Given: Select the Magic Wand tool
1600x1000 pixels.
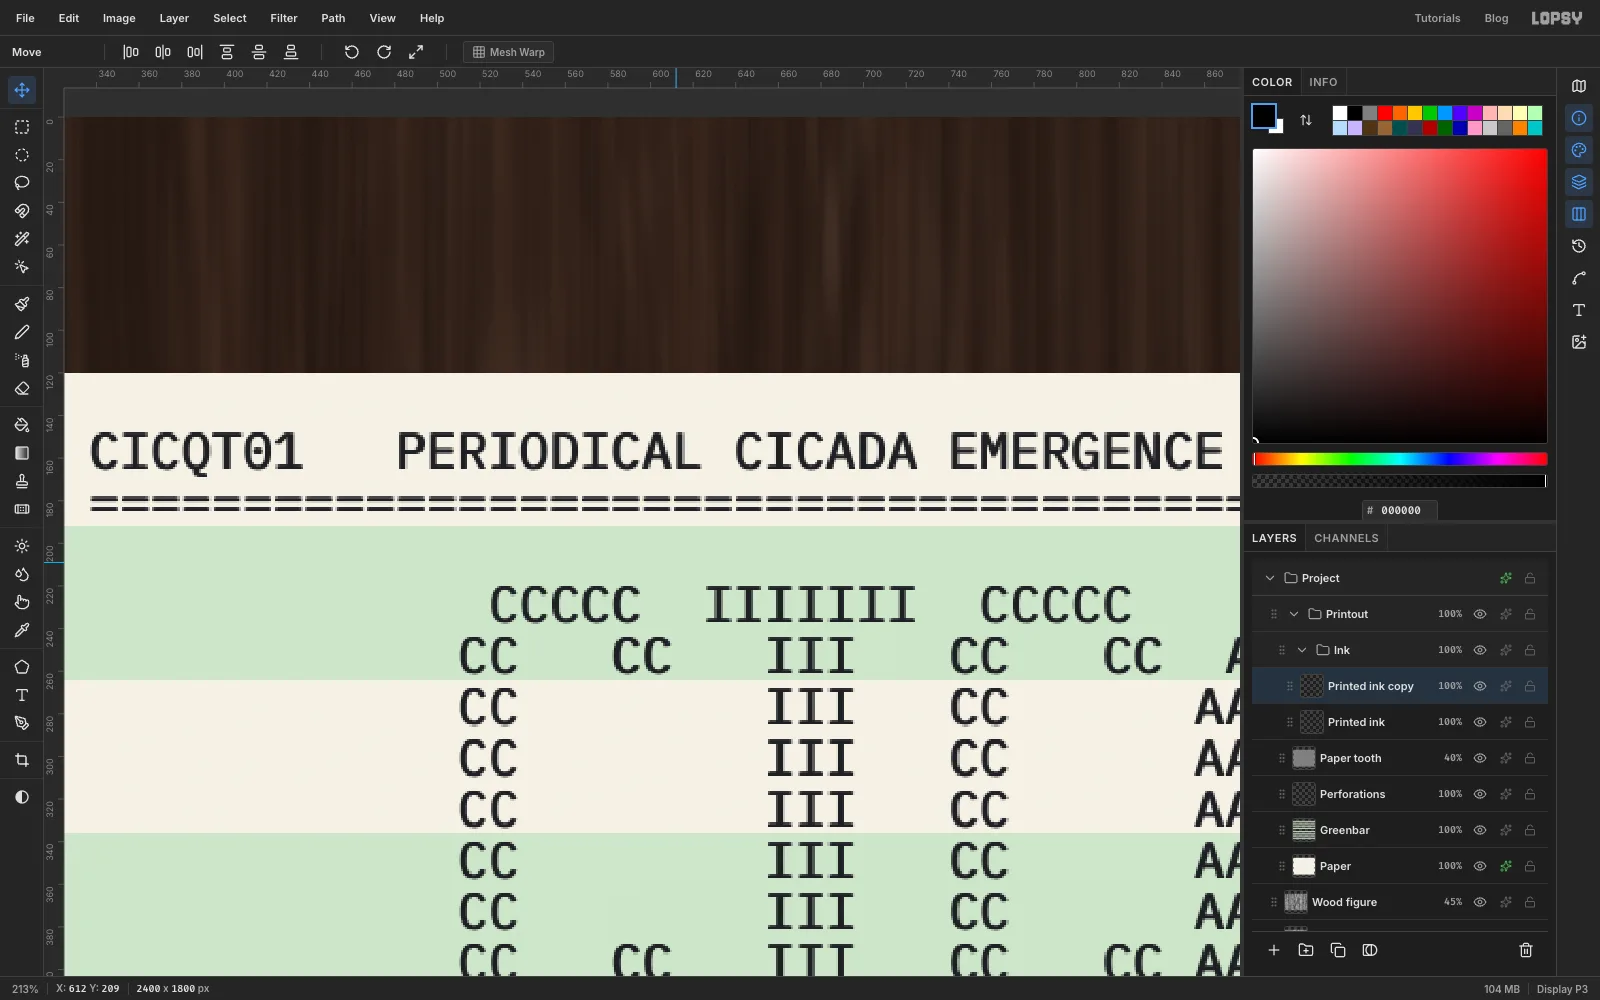Looking at the screenshot, I should pyautogui.click(x=22, y=239).
